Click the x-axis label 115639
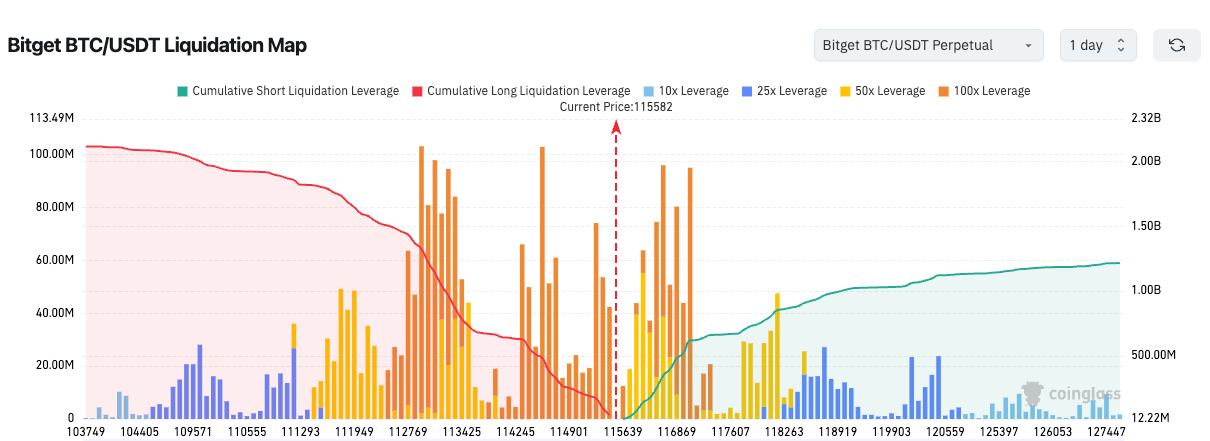The height and width of the screenshot is (441, 1210). click(622, 431)
